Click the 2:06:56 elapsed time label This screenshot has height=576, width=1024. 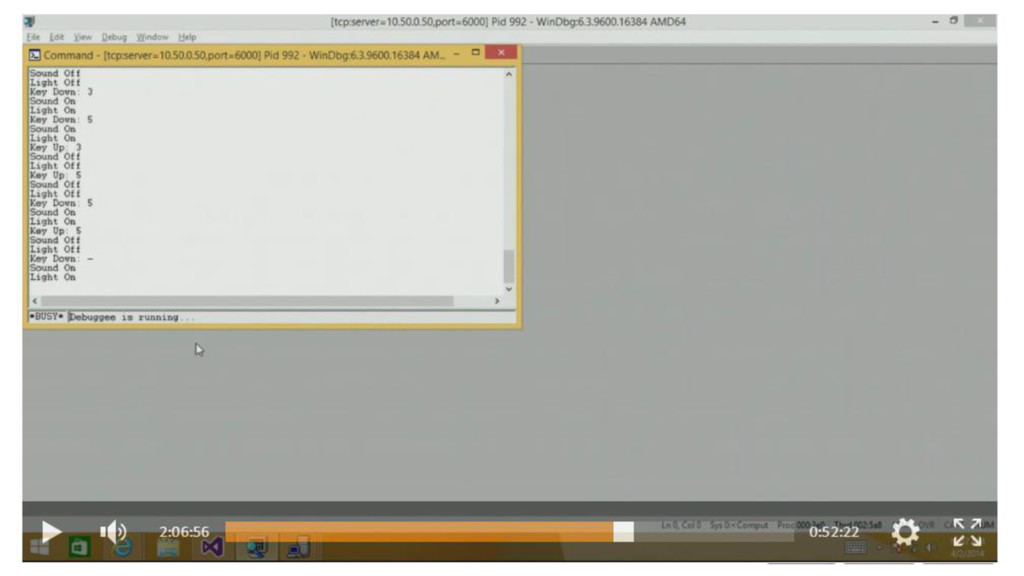(184, 532)
